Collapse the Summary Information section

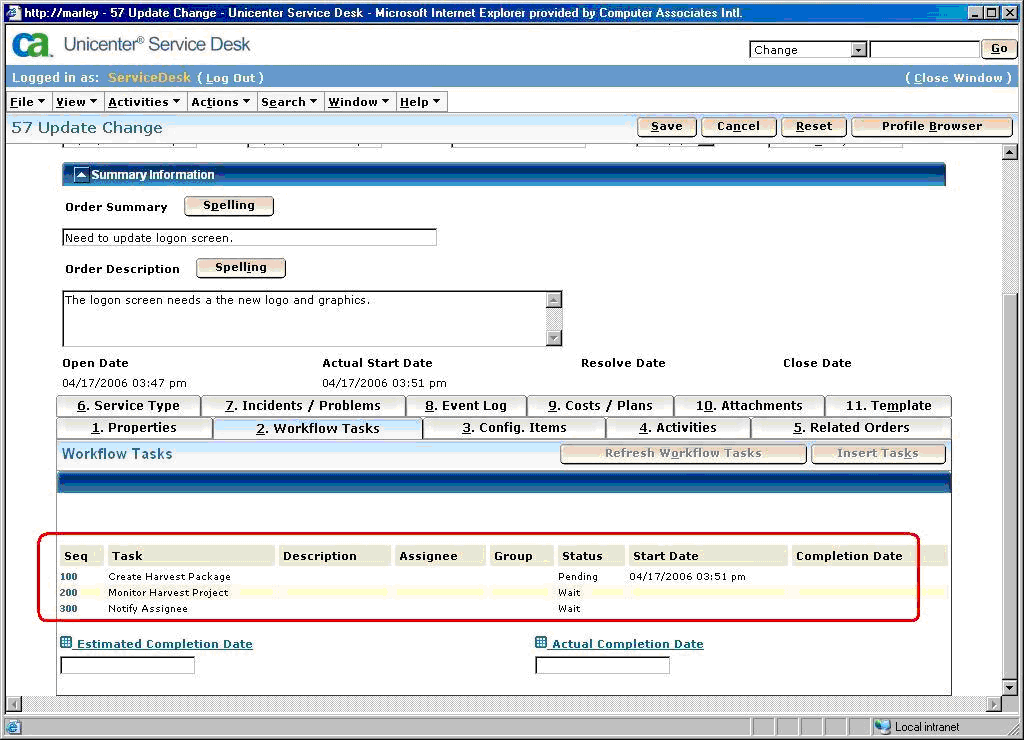point(81,175)
